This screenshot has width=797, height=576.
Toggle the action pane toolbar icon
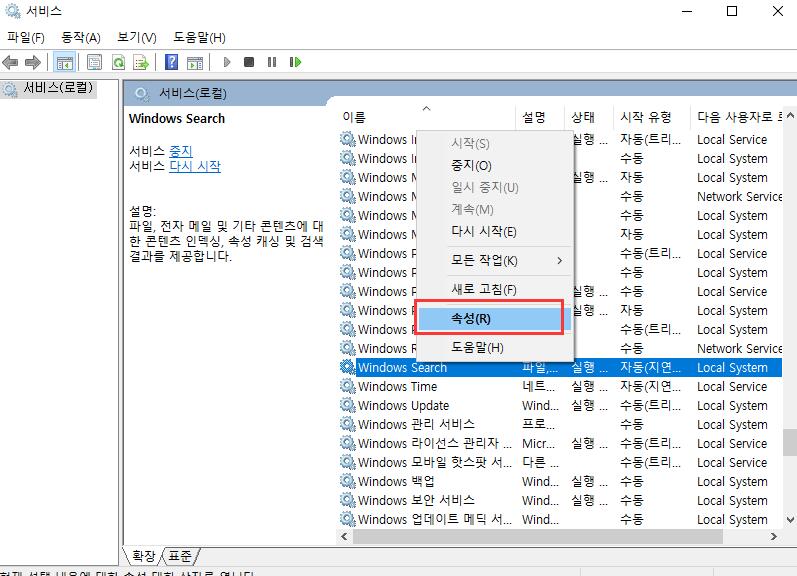[x=195, y=63]
